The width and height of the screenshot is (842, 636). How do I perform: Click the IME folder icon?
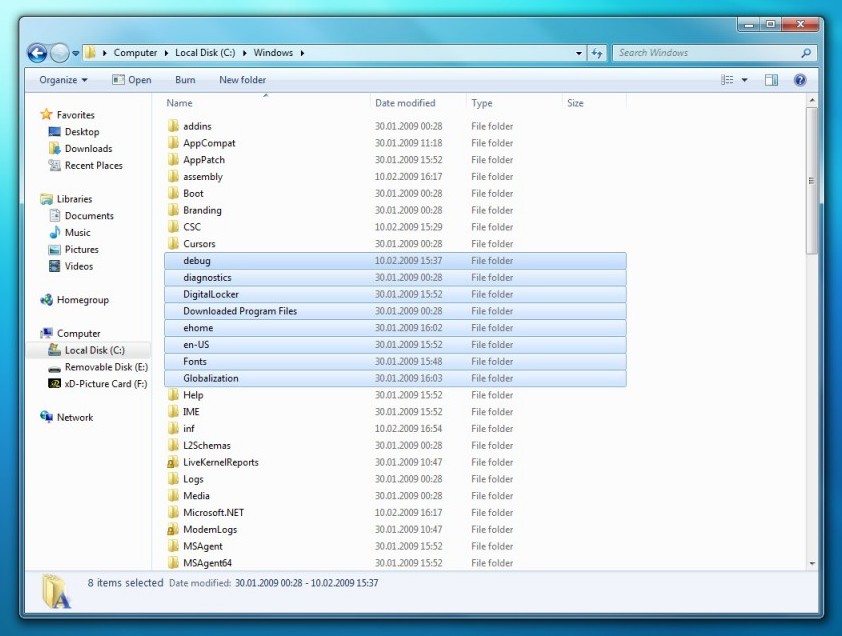pos(173,411)
